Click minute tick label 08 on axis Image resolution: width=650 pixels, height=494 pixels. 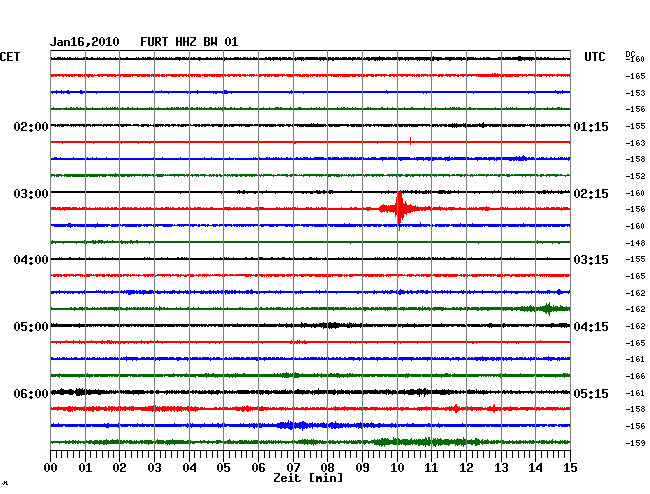pyautogui.click(x=327, y=467)
